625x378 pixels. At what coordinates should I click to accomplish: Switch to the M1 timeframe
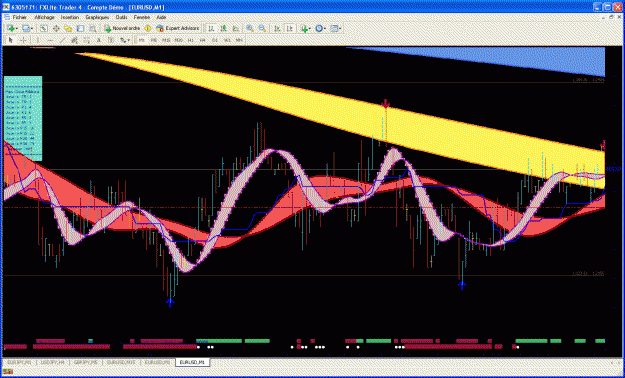142,40
